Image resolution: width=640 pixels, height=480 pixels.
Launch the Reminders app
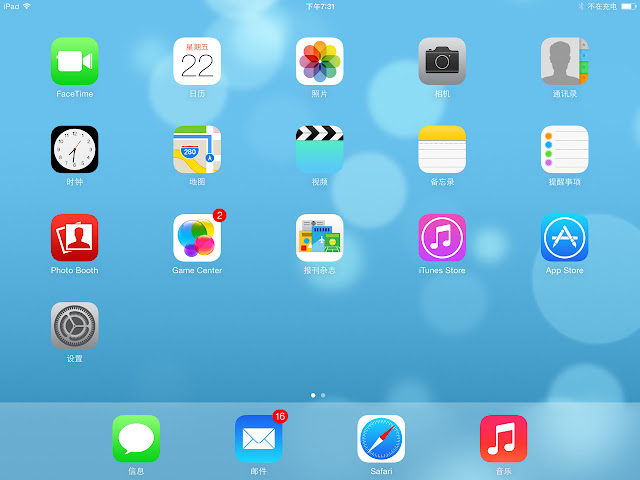tap(564, 149)
